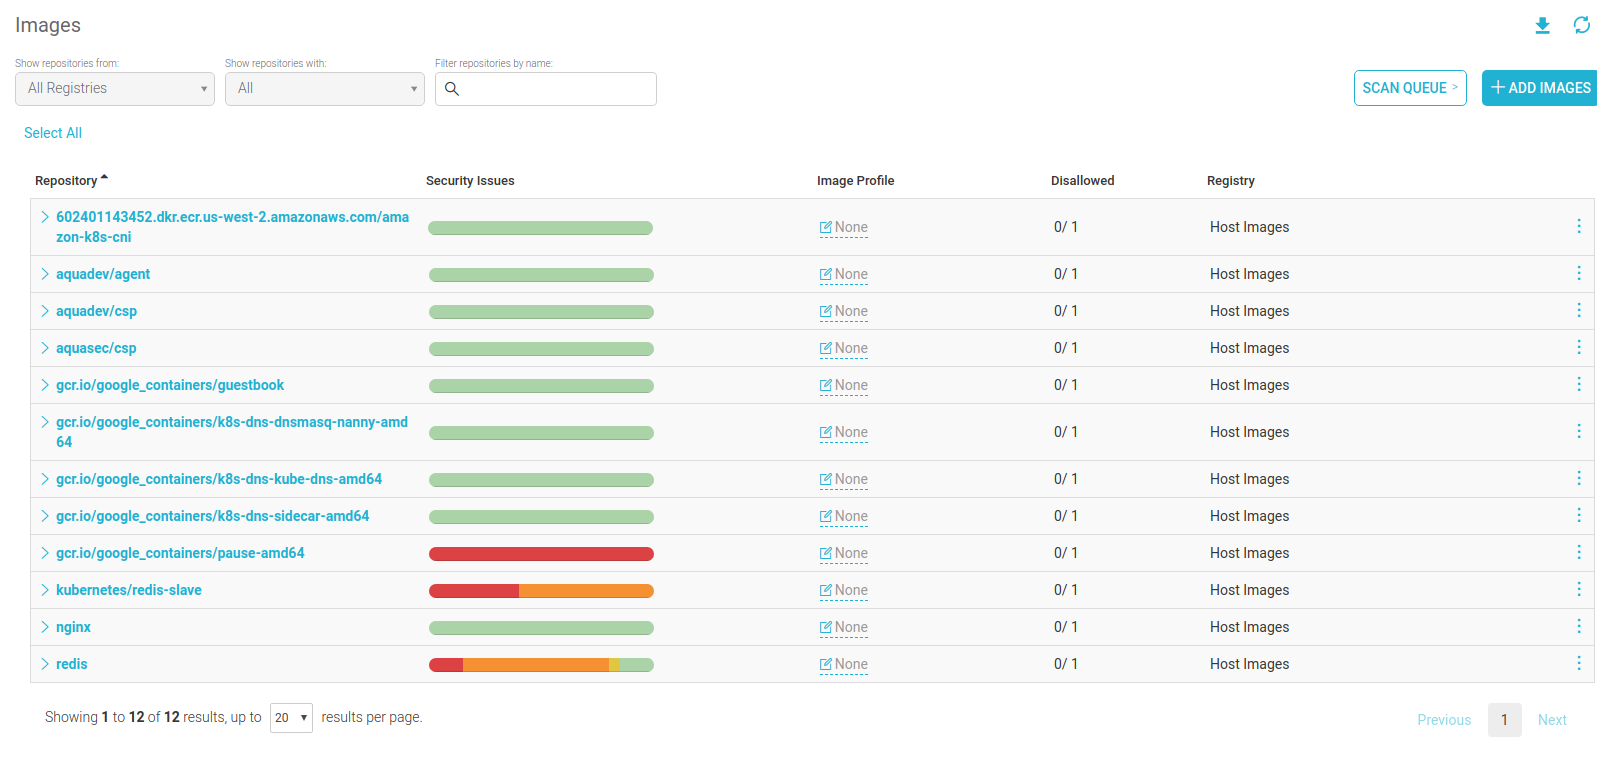Expand the aquadev/agent row
Viewport: 1597px width, 768px height.
[45, 274]
